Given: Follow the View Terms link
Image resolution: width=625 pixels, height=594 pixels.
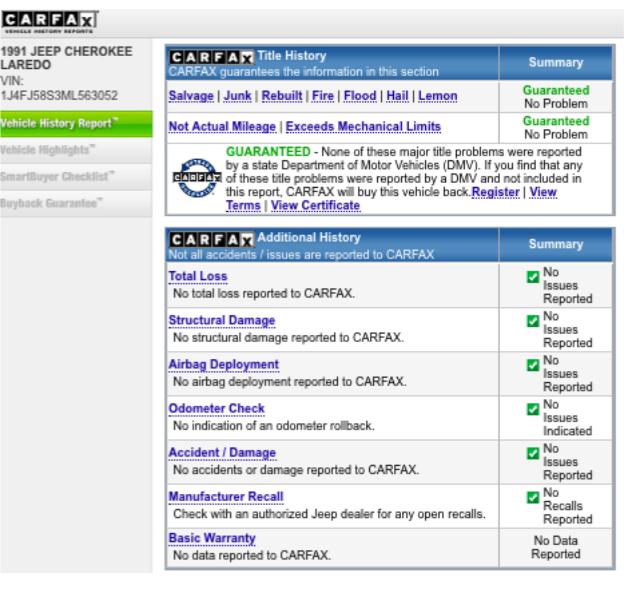Looking at the screenshot, I should (543, 192).
